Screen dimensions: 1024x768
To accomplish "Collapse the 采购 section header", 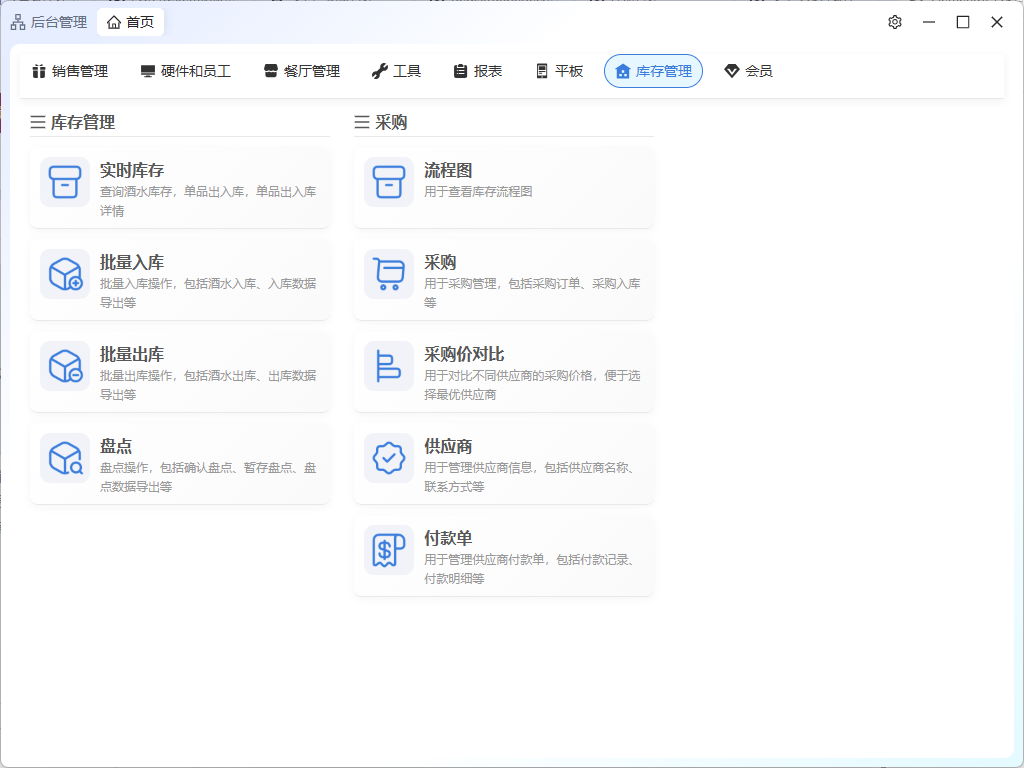I will point(381,122).
